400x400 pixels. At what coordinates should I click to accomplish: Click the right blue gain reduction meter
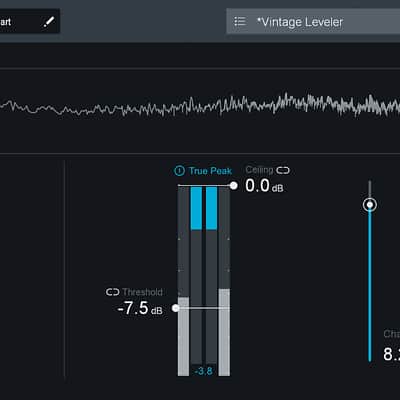point(211,208)
